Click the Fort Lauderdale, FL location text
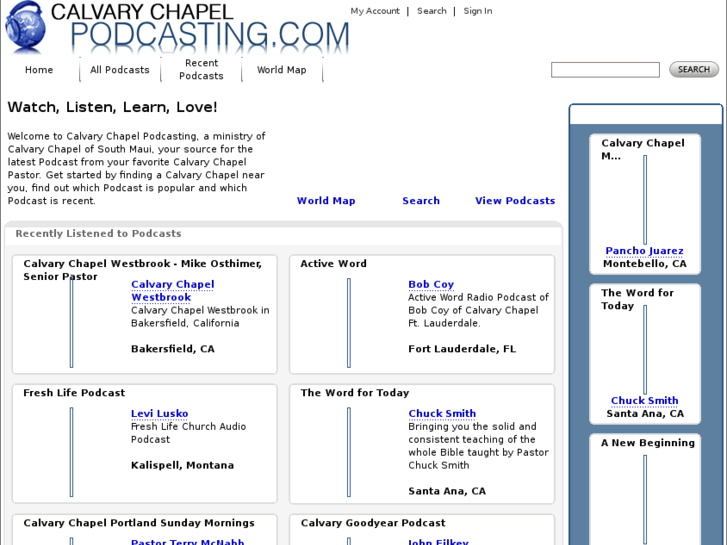This screenshot has height=545, width=727. (x=462, y=349)
